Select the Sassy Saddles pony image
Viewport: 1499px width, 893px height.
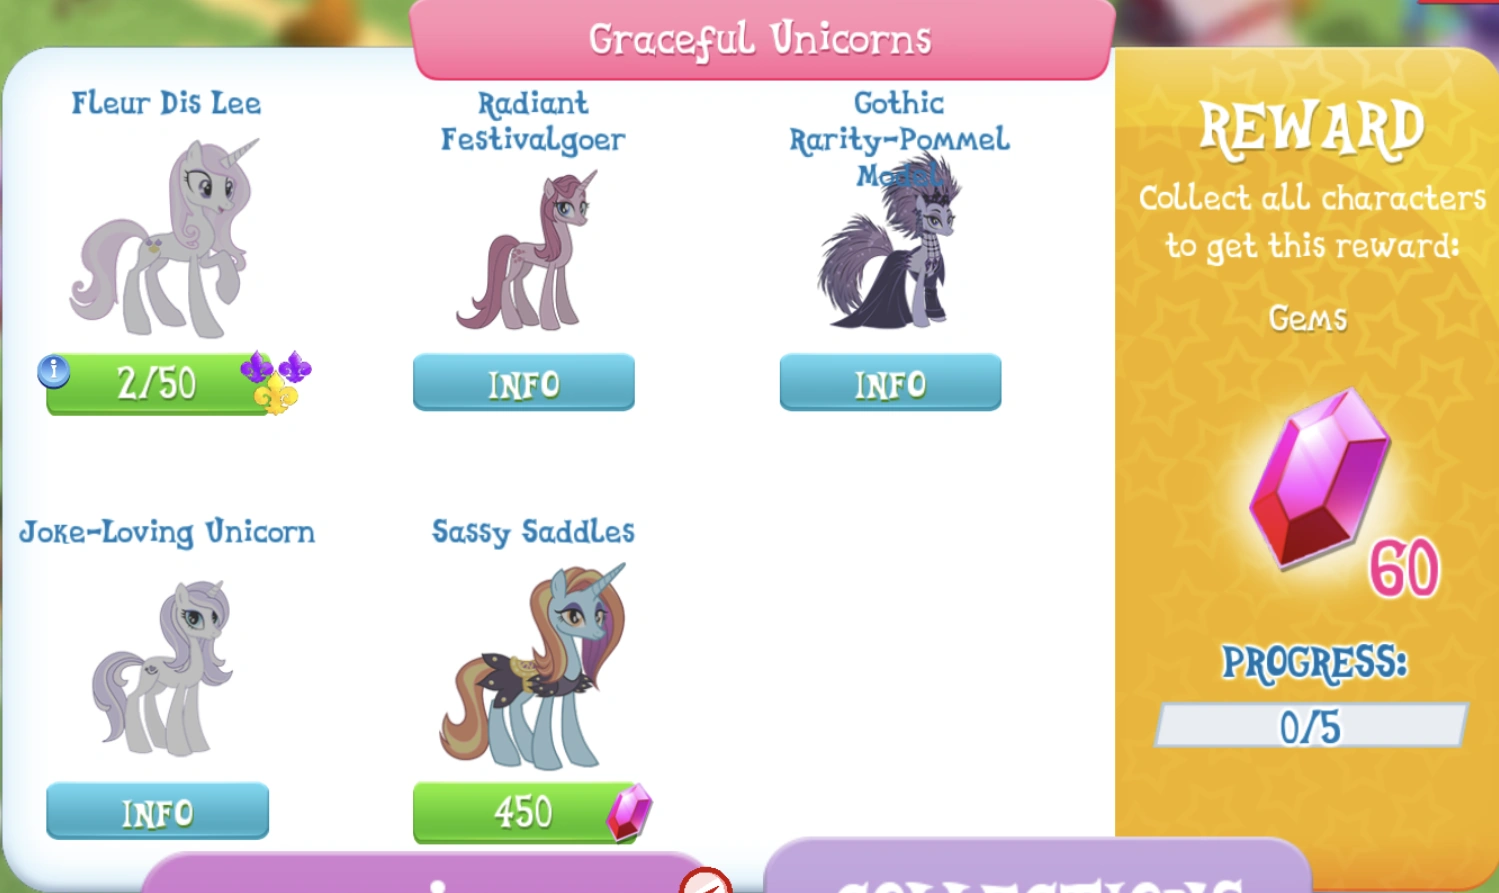(533, 666)
